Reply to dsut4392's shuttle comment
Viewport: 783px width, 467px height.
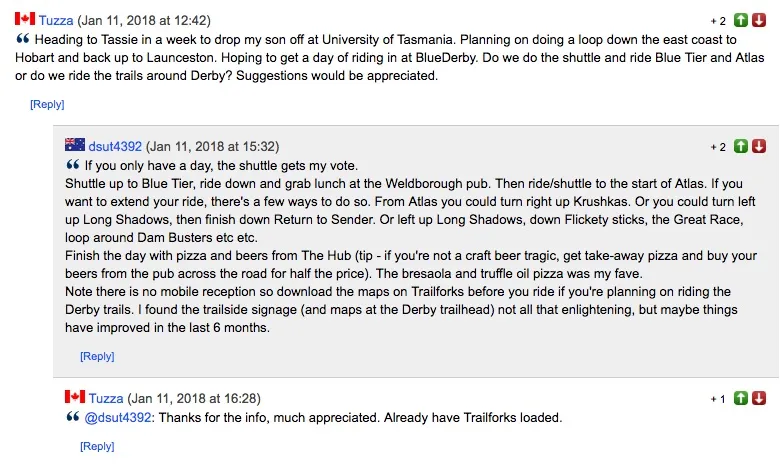click(97, 356)
